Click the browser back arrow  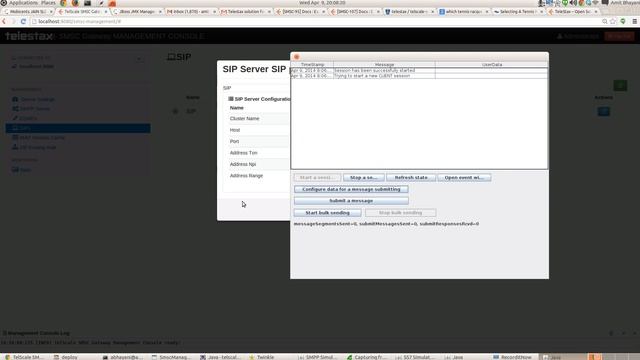[x=4, y=21]
